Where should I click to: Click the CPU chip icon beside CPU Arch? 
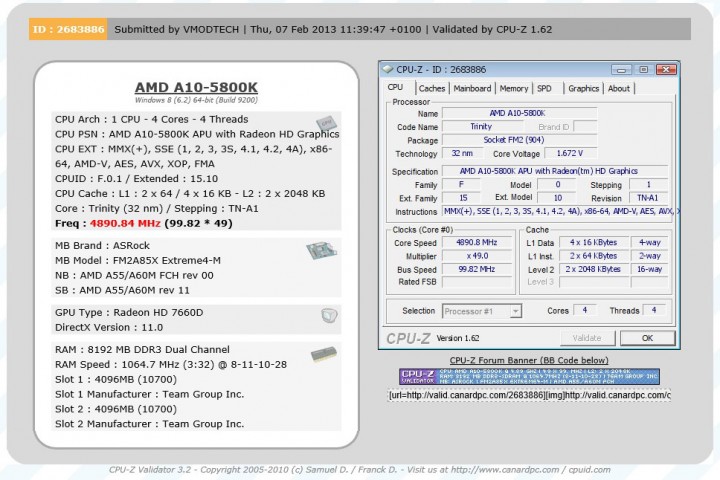(x=326, y=123)
